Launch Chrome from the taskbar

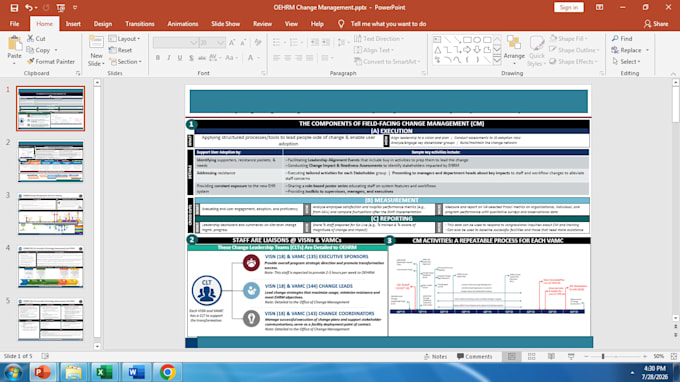[x=168, y=372]
